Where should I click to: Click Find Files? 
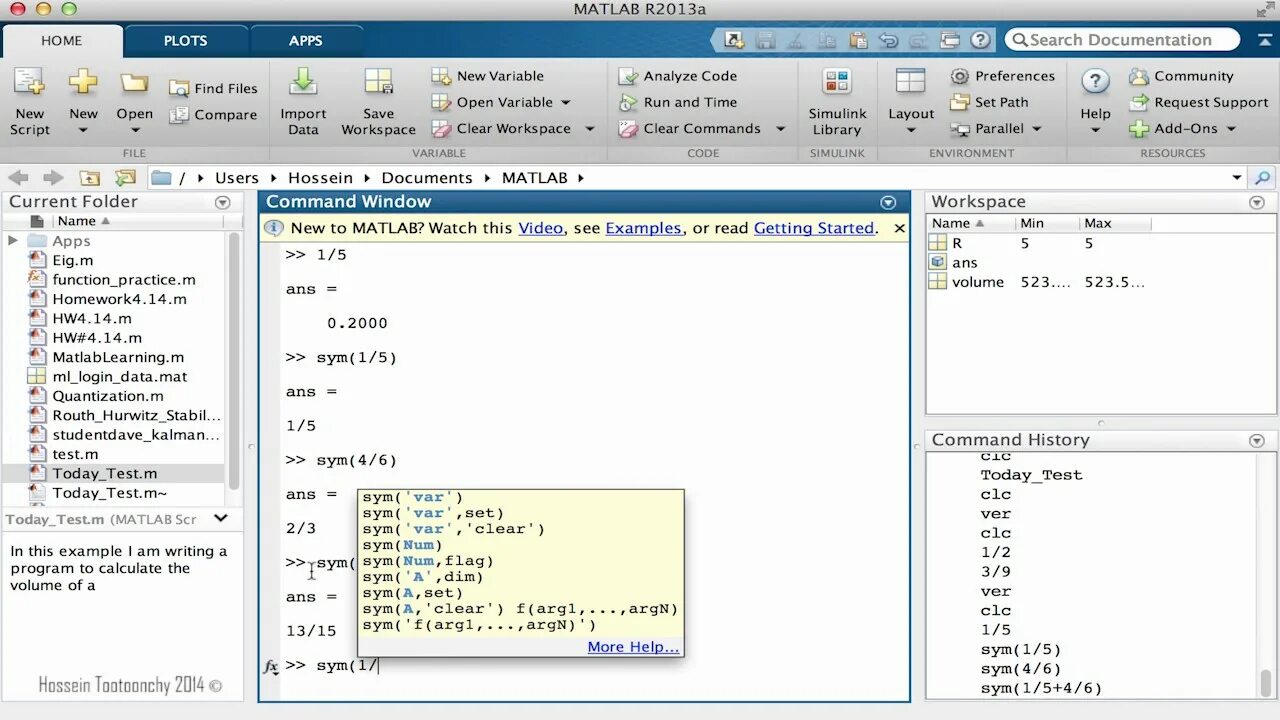(214, 88)
